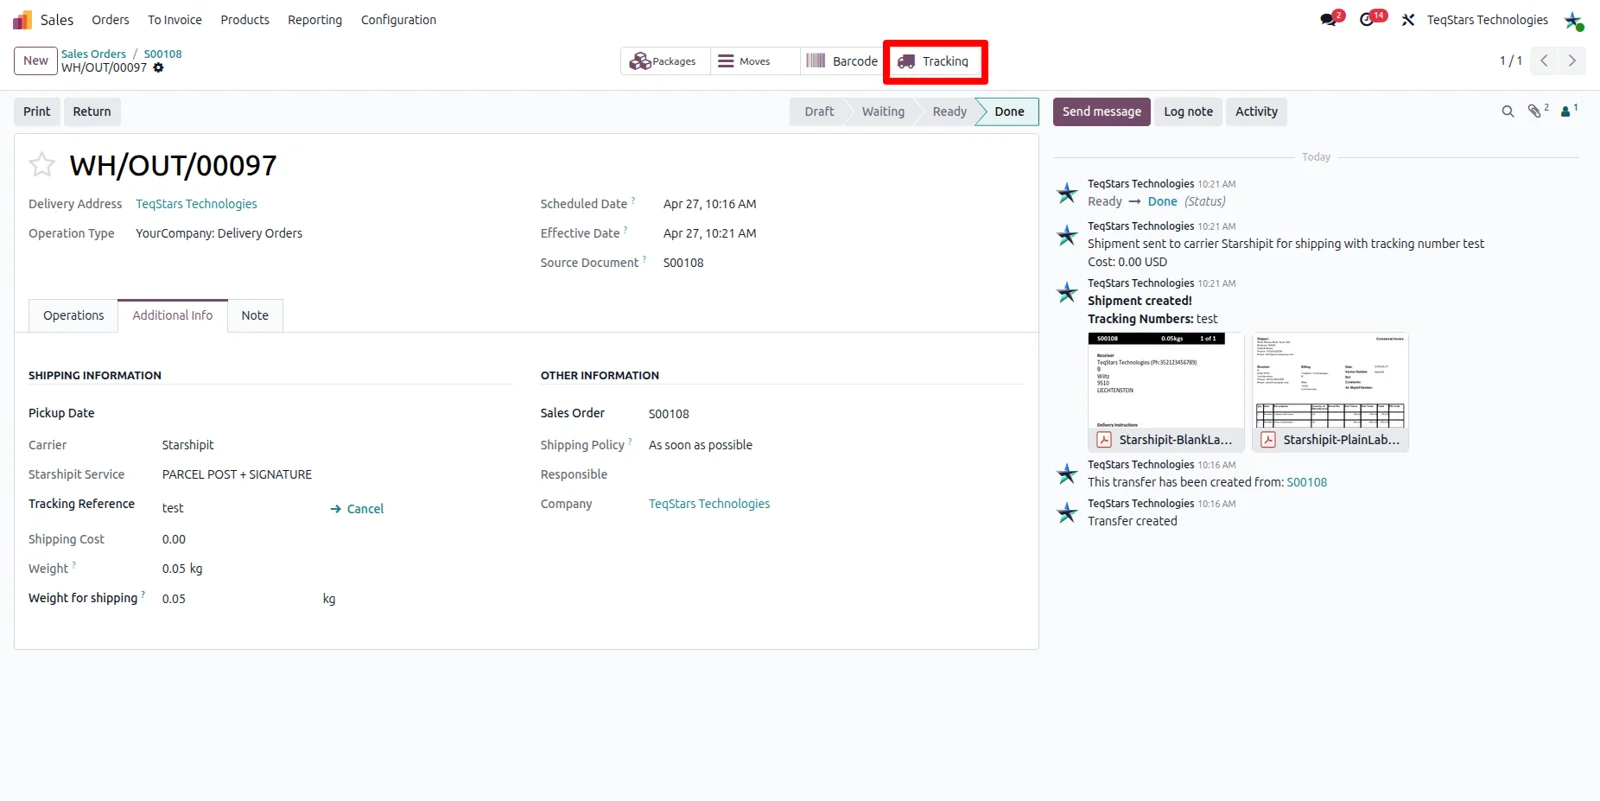The height and width of the screenshot is (801, 1600).
Task: Open the Barcode smart button
Action: pos(842,61)
